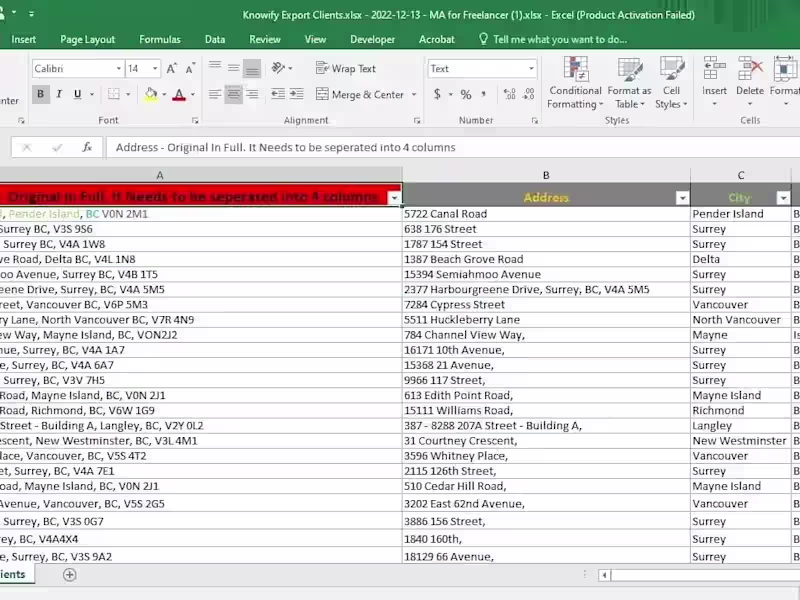This screenshot has height=600, width=800.
Task: Click the Orientation text angle icon
Action: click(x=279, y=68)
